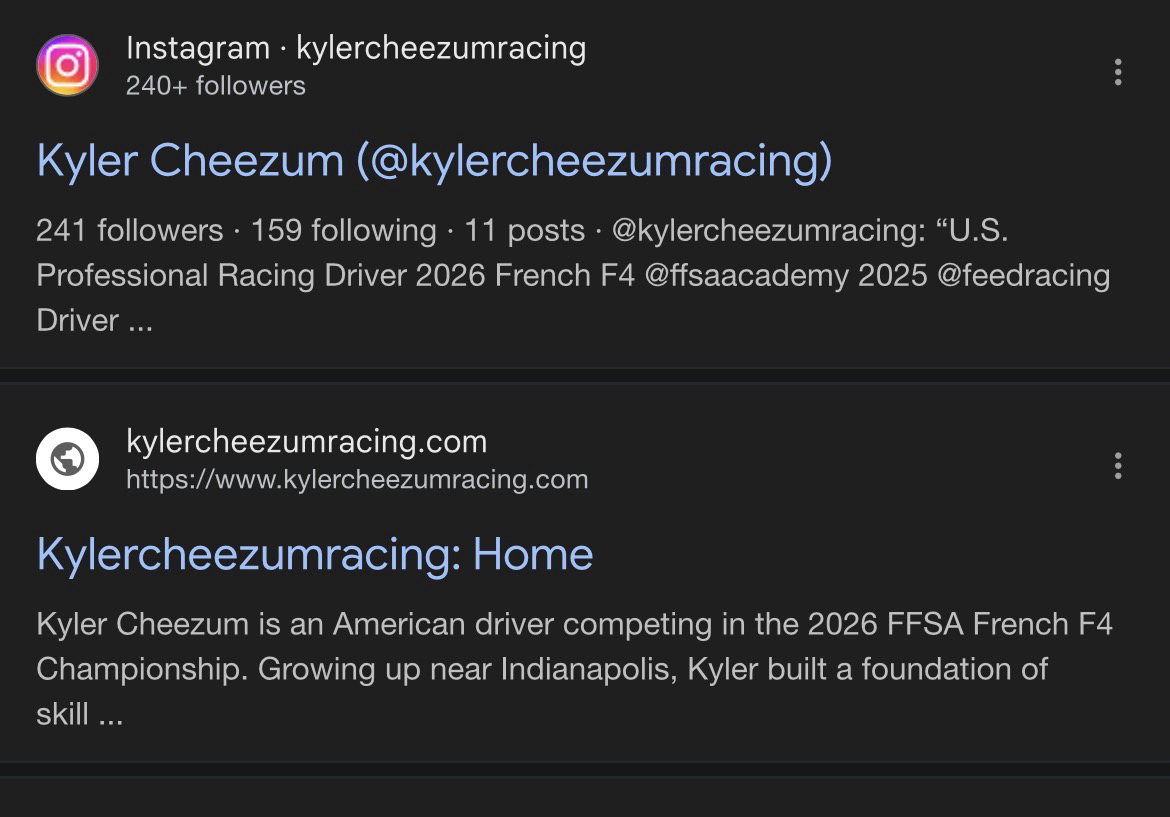Click the 240+ followers subtitle text

pyautogui.click(x=216, y=86)
